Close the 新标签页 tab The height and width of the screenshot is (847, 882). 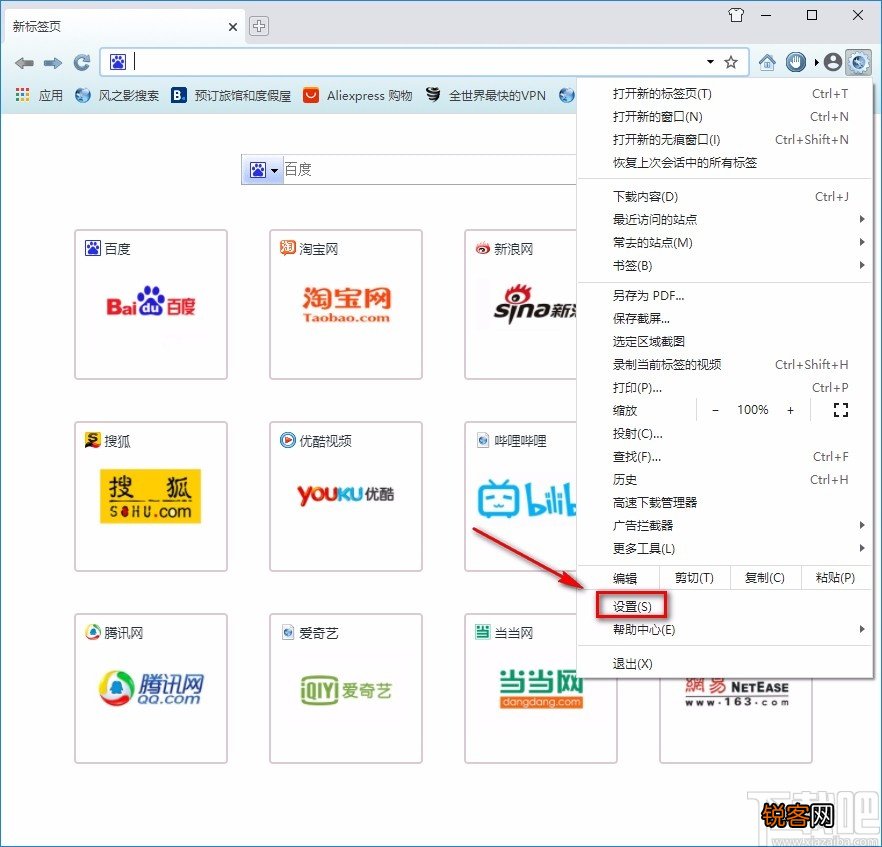coord(233,26)
